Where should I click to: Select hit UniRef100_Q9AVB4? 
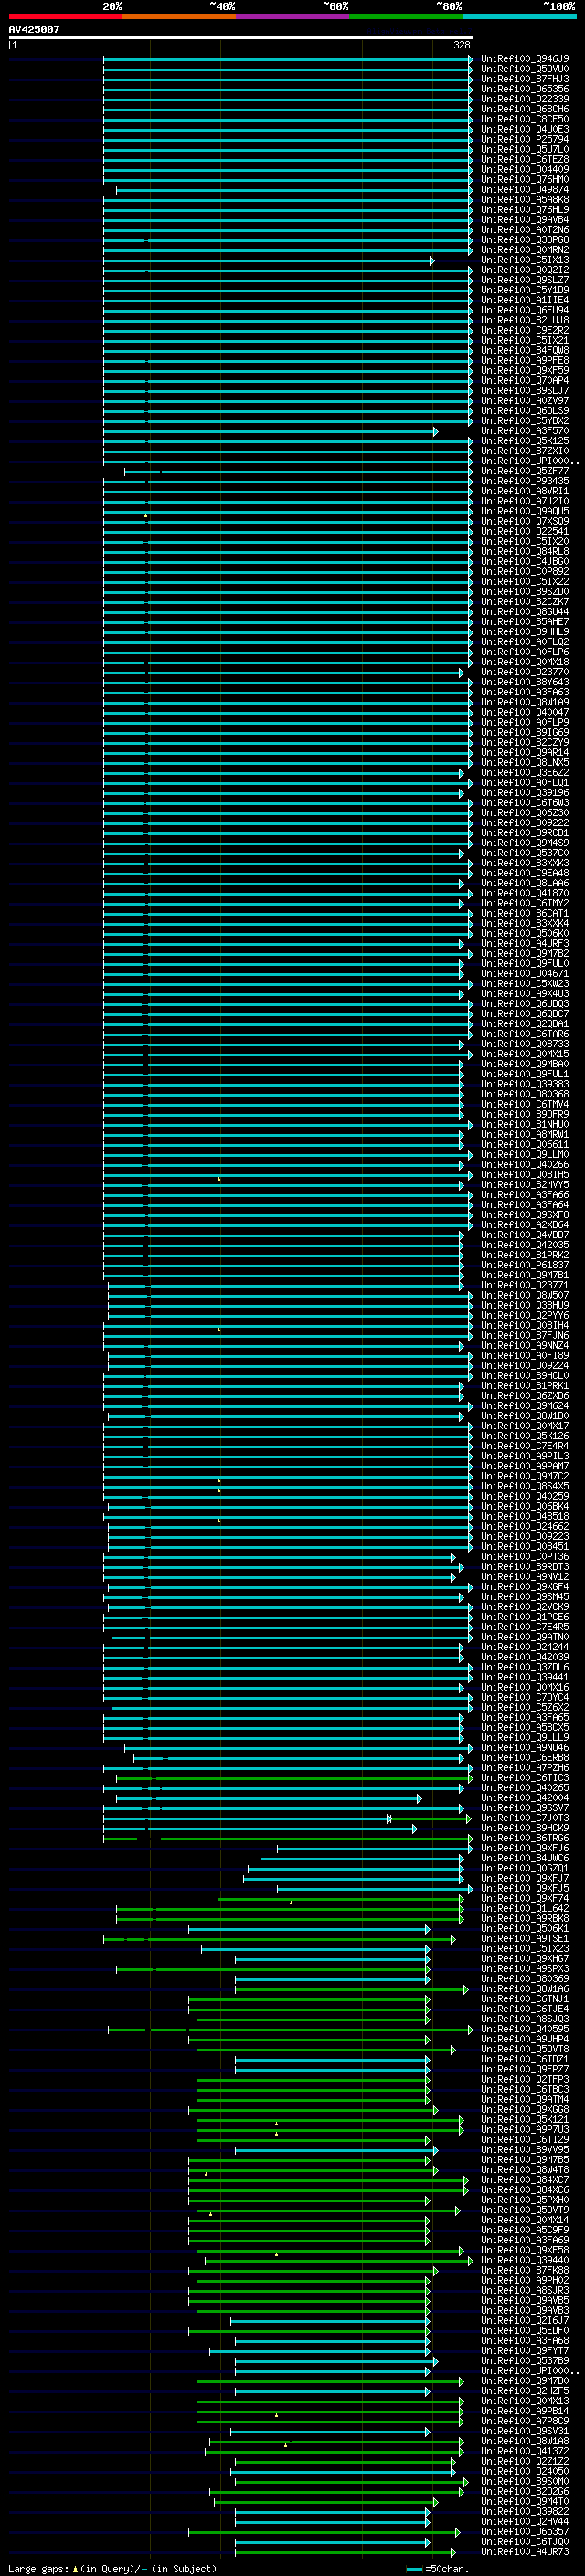(x=525, y=220)
